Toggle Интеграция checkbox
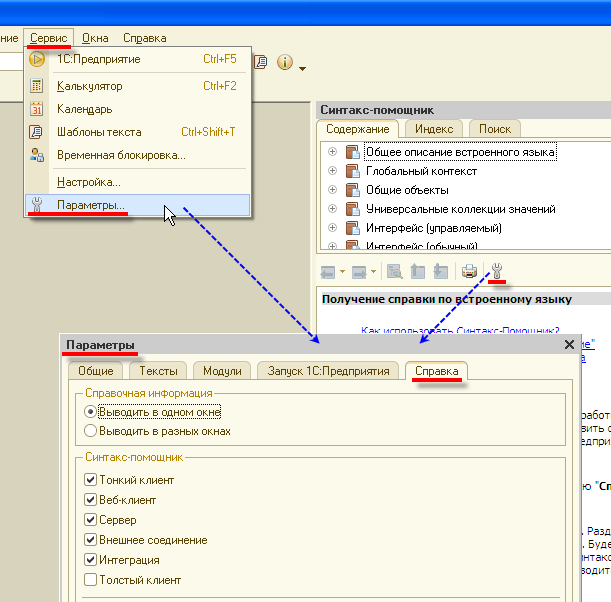Image resolution: width=611 pixels, height=602 pixels. (90, 560)
